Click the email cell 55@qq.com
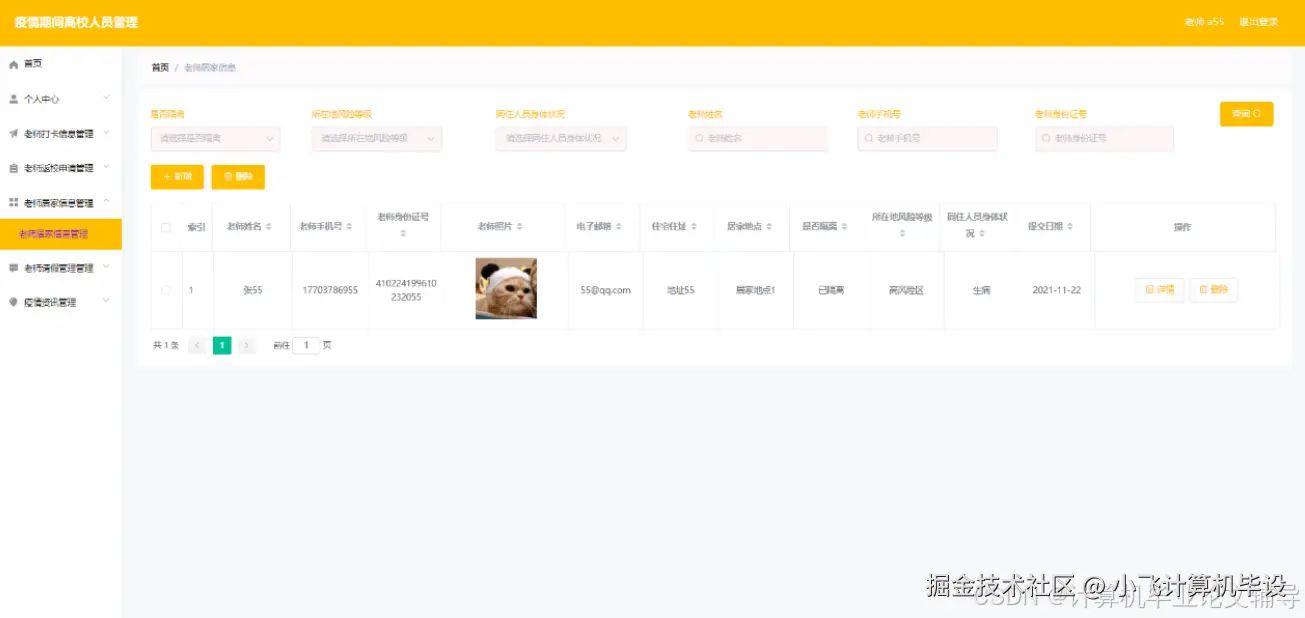This screenshot has height=618, width=1305. point(606,290)
